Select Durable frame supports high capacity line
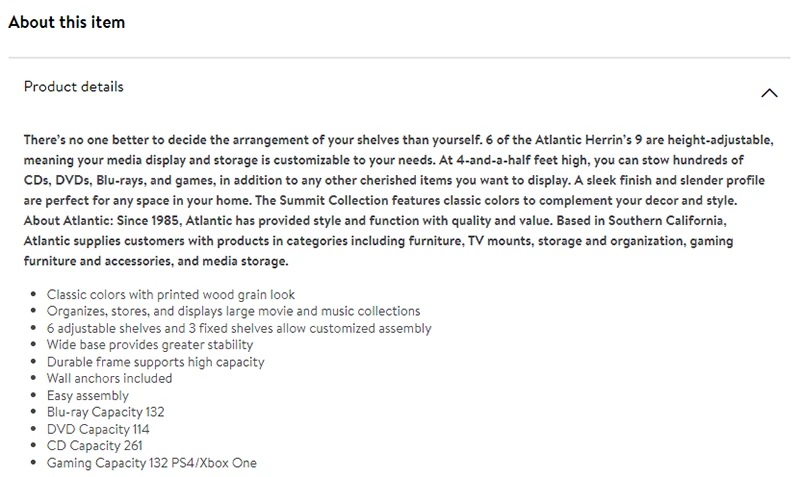Screen dimensions: 800x477 pyautogui.click(x=156, y=362)
